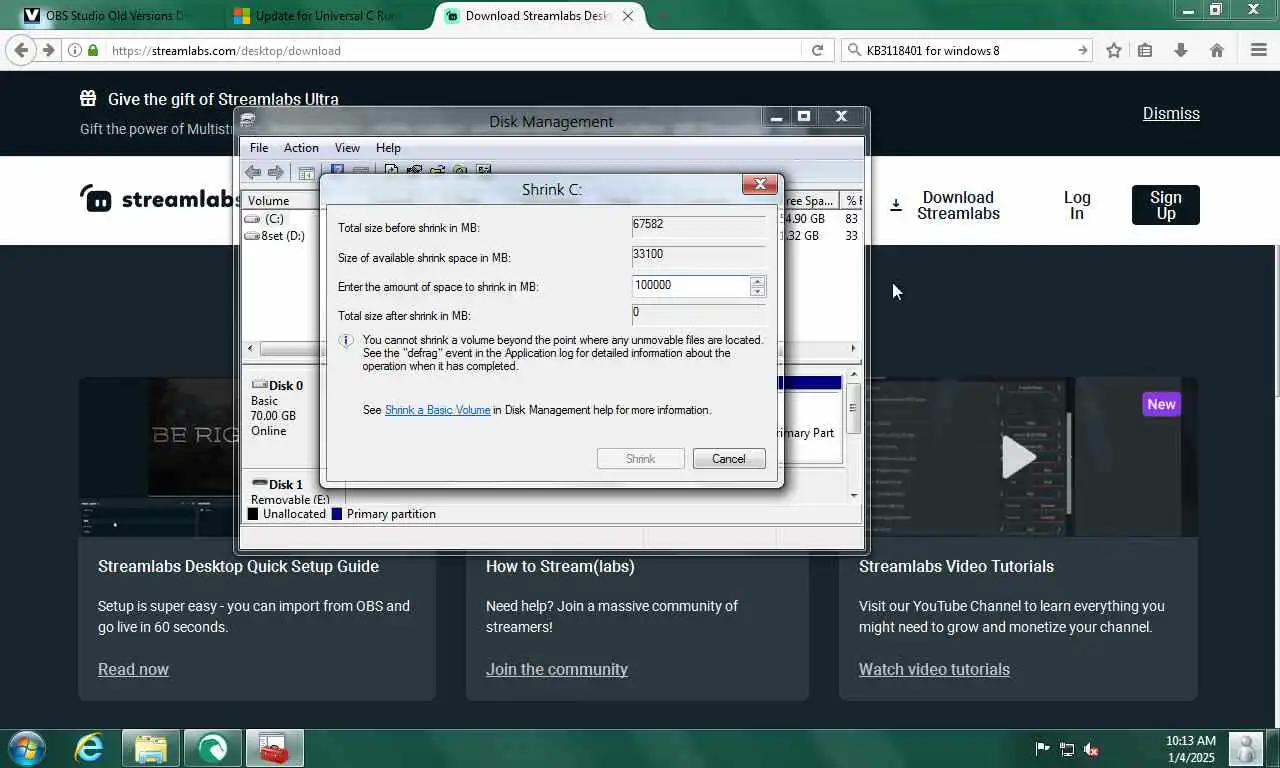
Task: Close the Shrink C: dialog
Action: pyautogui.click(x=760, y=184)
